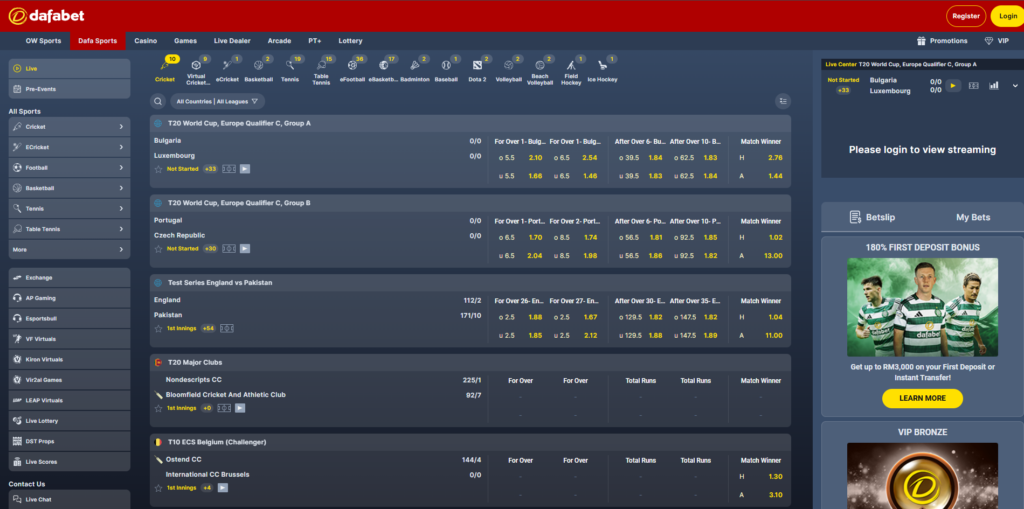This screenshot has height=509, width=1024.
Task: Select the Badminton icon
Action: 415,71
